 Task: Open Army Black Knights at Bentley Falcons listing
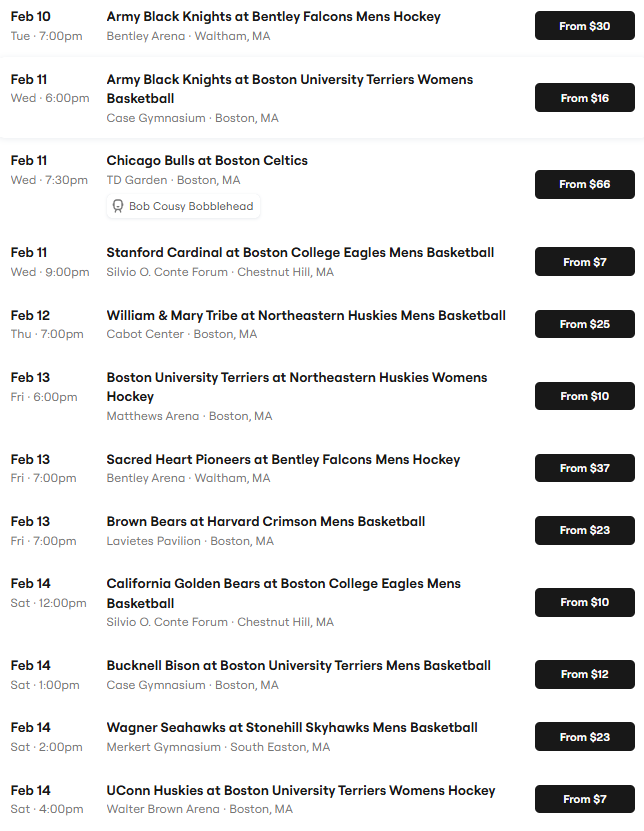tap(273, 17)
